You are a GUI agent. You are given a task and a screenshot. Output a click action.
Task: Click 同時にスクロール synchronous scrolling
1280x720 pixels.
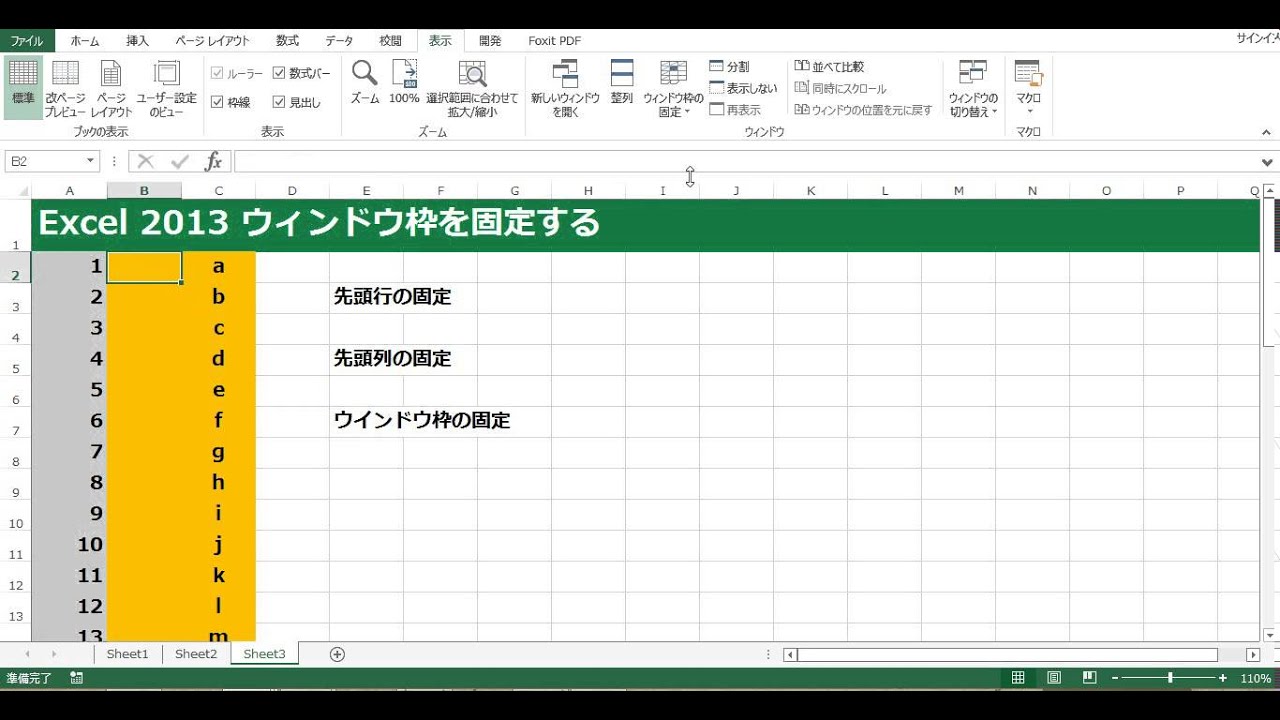840,88
